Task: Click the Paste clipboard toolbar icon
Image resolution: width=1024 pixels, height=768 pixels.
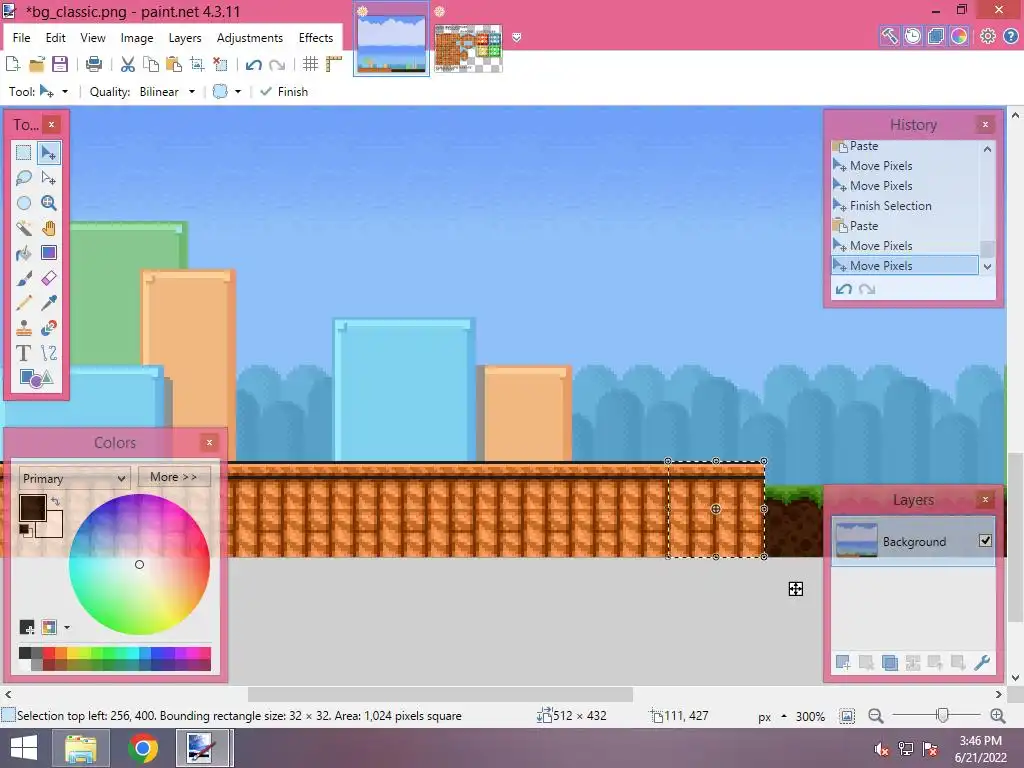Action: coord(174,64)
